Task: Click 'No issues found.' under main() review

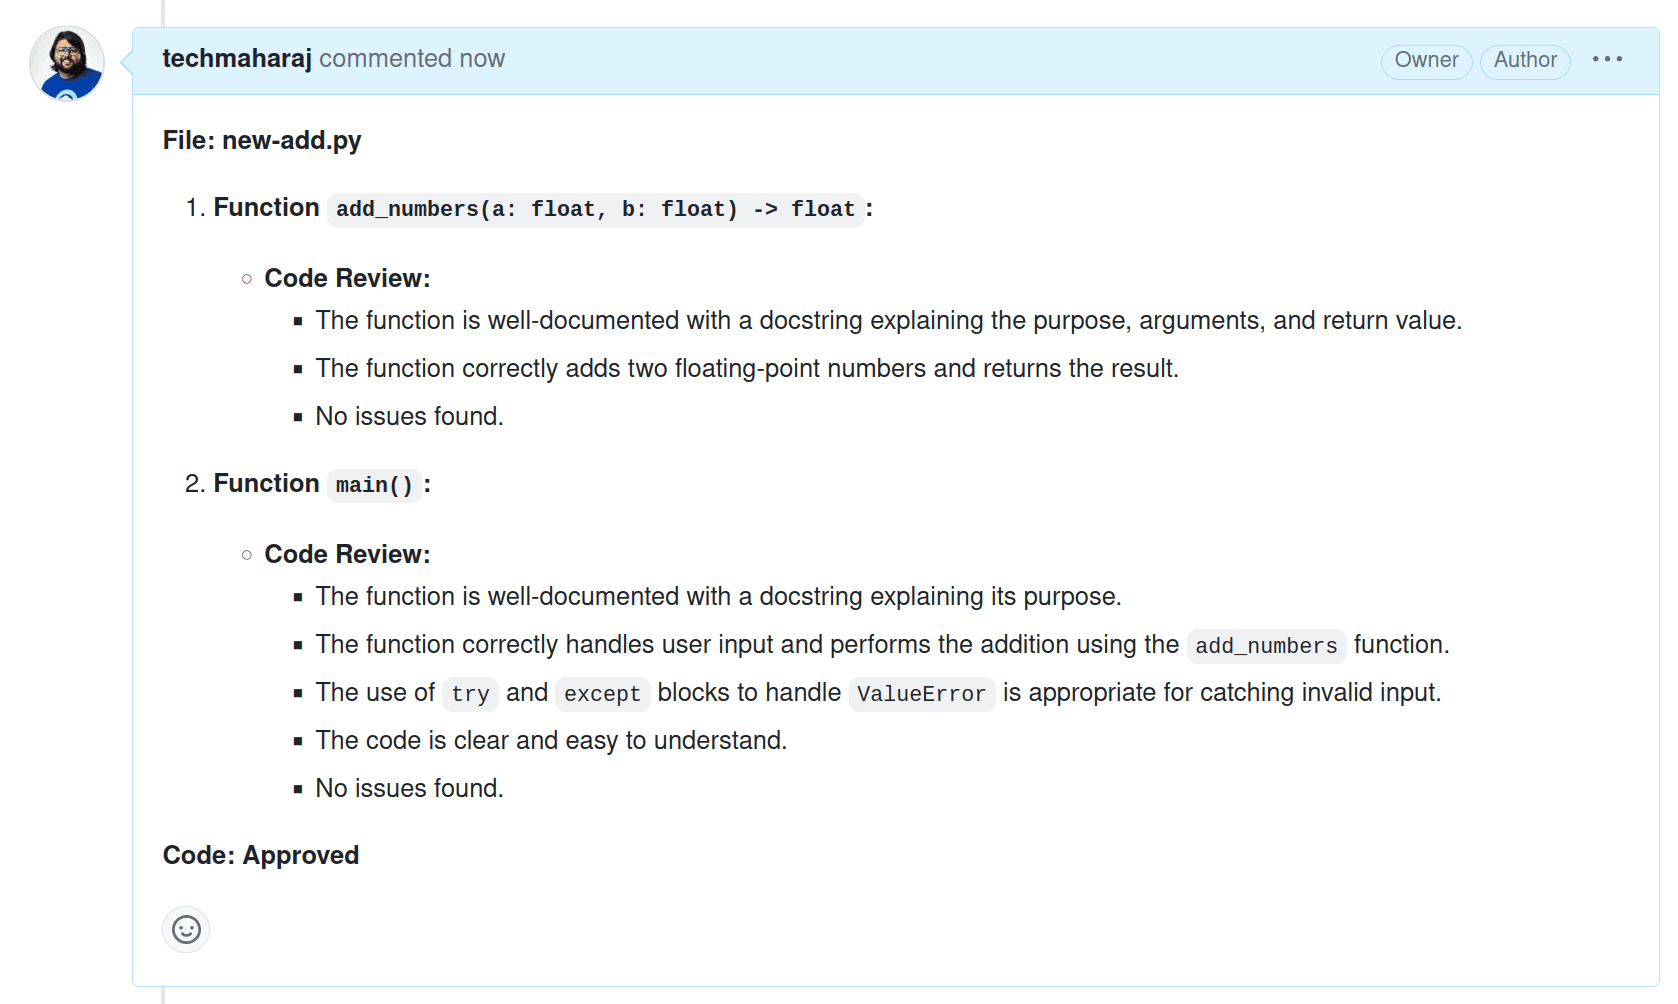Action: 409,789
